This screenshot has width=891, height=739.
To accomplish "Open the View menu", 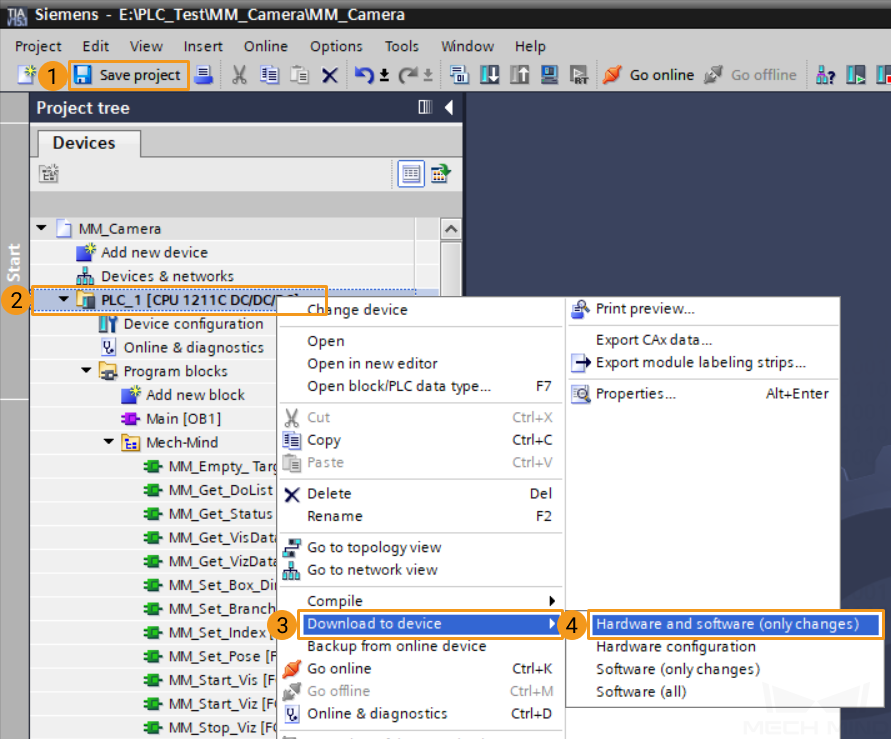I will coord(146,46).
